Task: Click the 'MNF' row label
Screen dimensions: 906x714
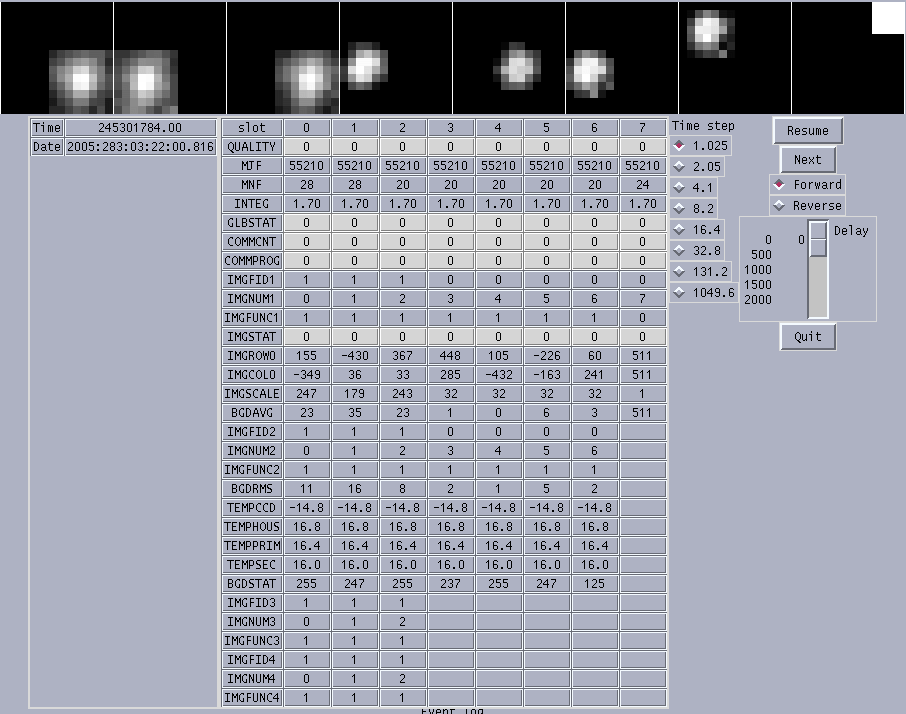Action: [x=252, y=185]
